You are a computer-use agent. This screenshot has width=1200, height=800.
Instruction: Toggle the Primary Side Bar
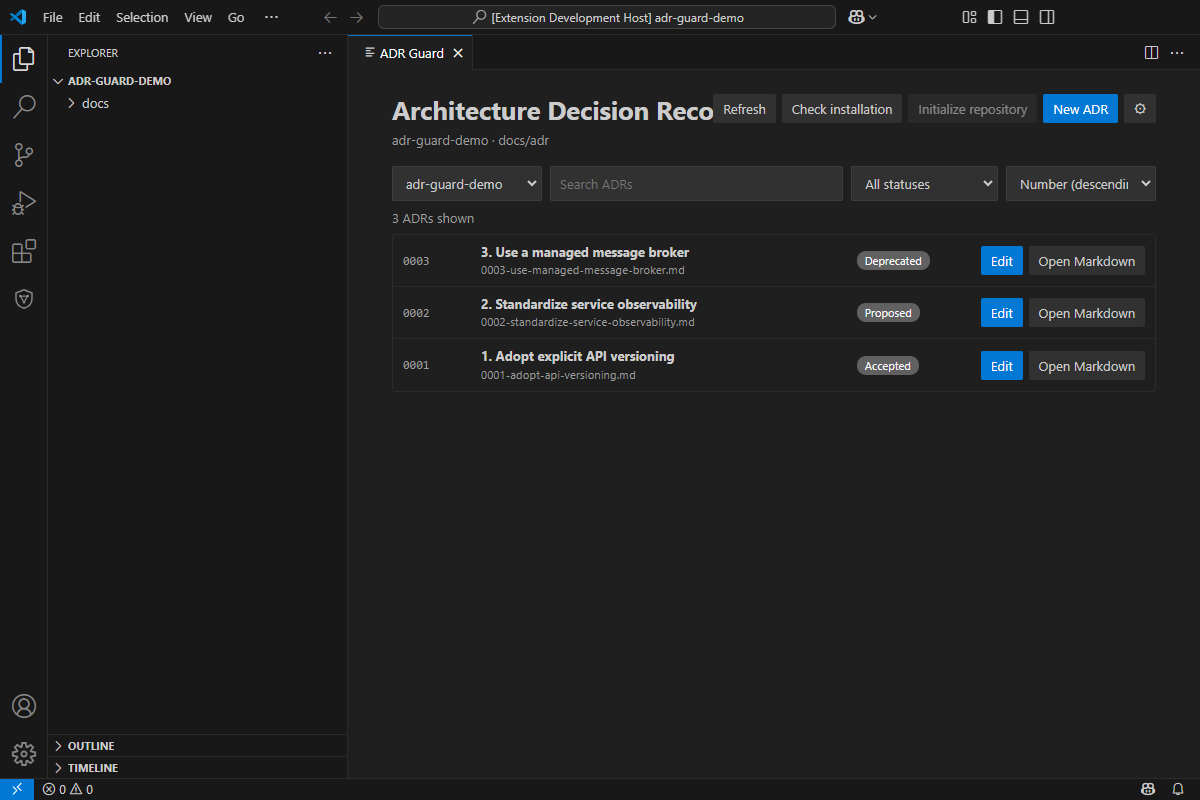(995, 17)
